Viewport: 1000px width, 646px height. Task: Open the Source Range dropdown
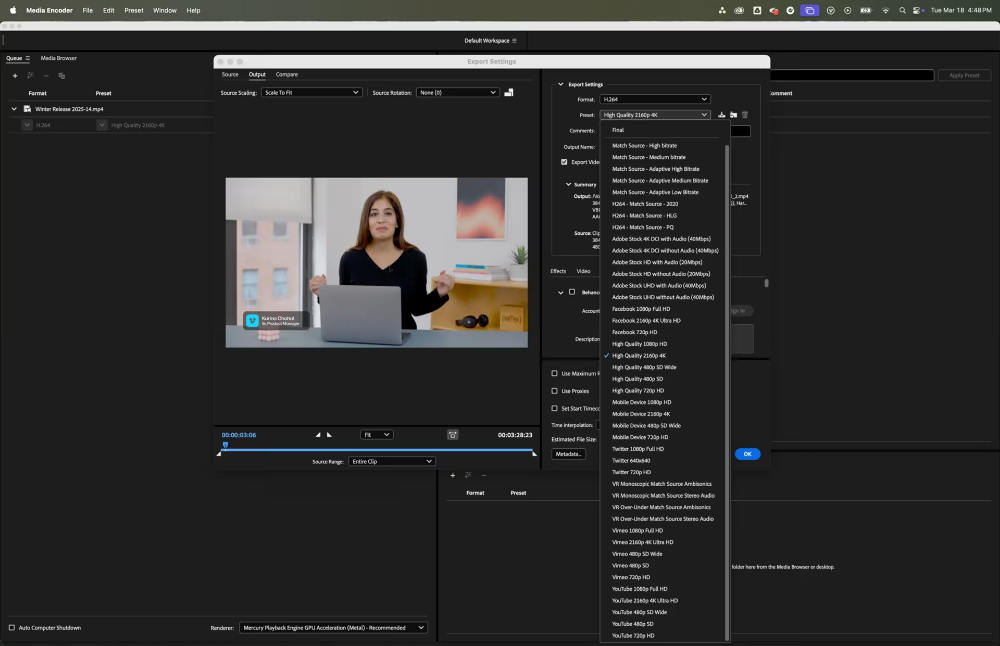391,461
